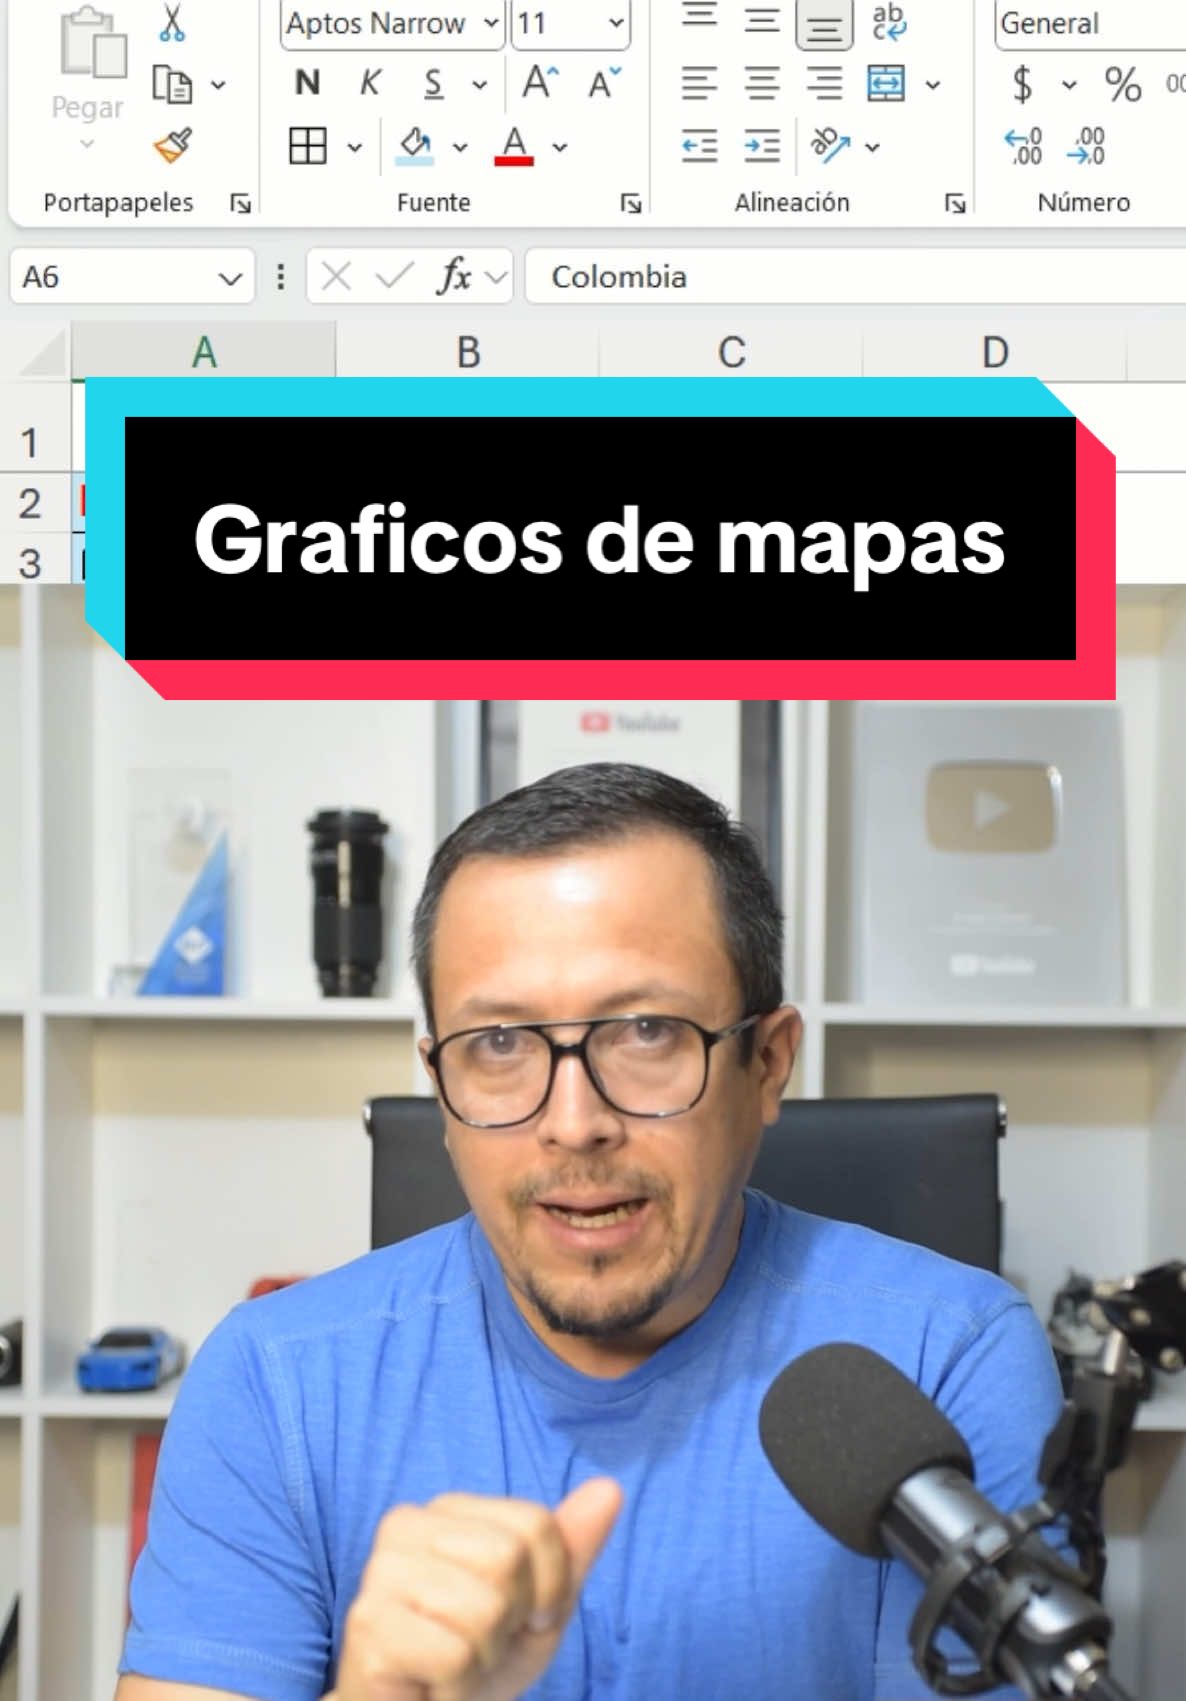Center text horizontally

point(762,84)
